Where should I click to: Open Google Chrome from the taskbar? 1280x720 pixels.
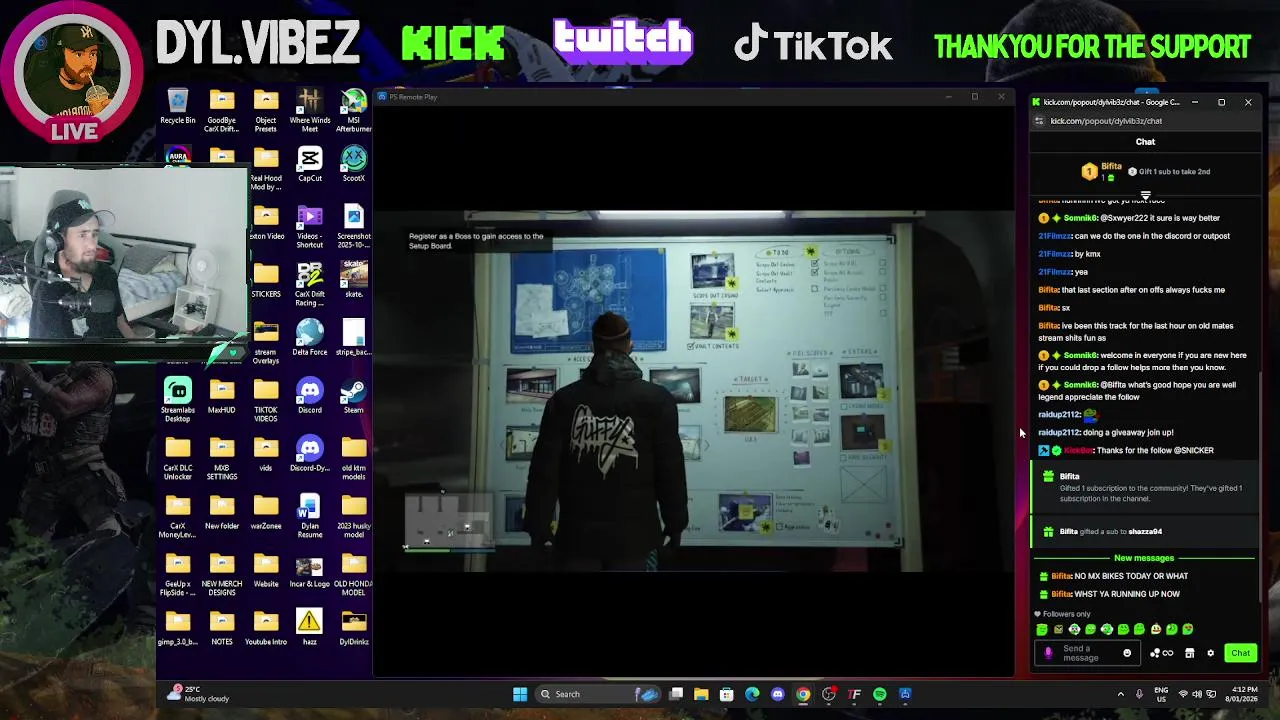point(803,694)
